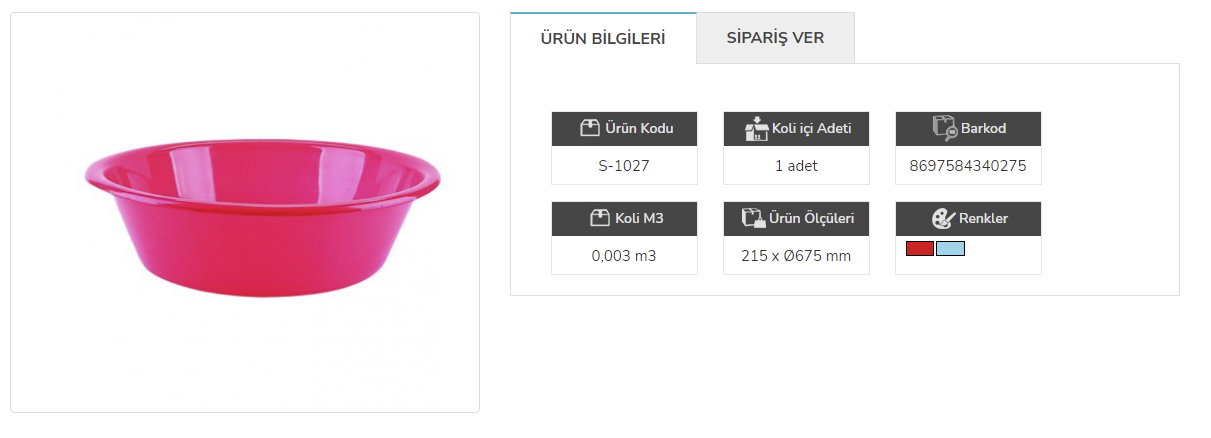Image resolution: width=1211 pixels, height=438 pixels.
Task: Select the red color swatch
Action: [919, 248]
